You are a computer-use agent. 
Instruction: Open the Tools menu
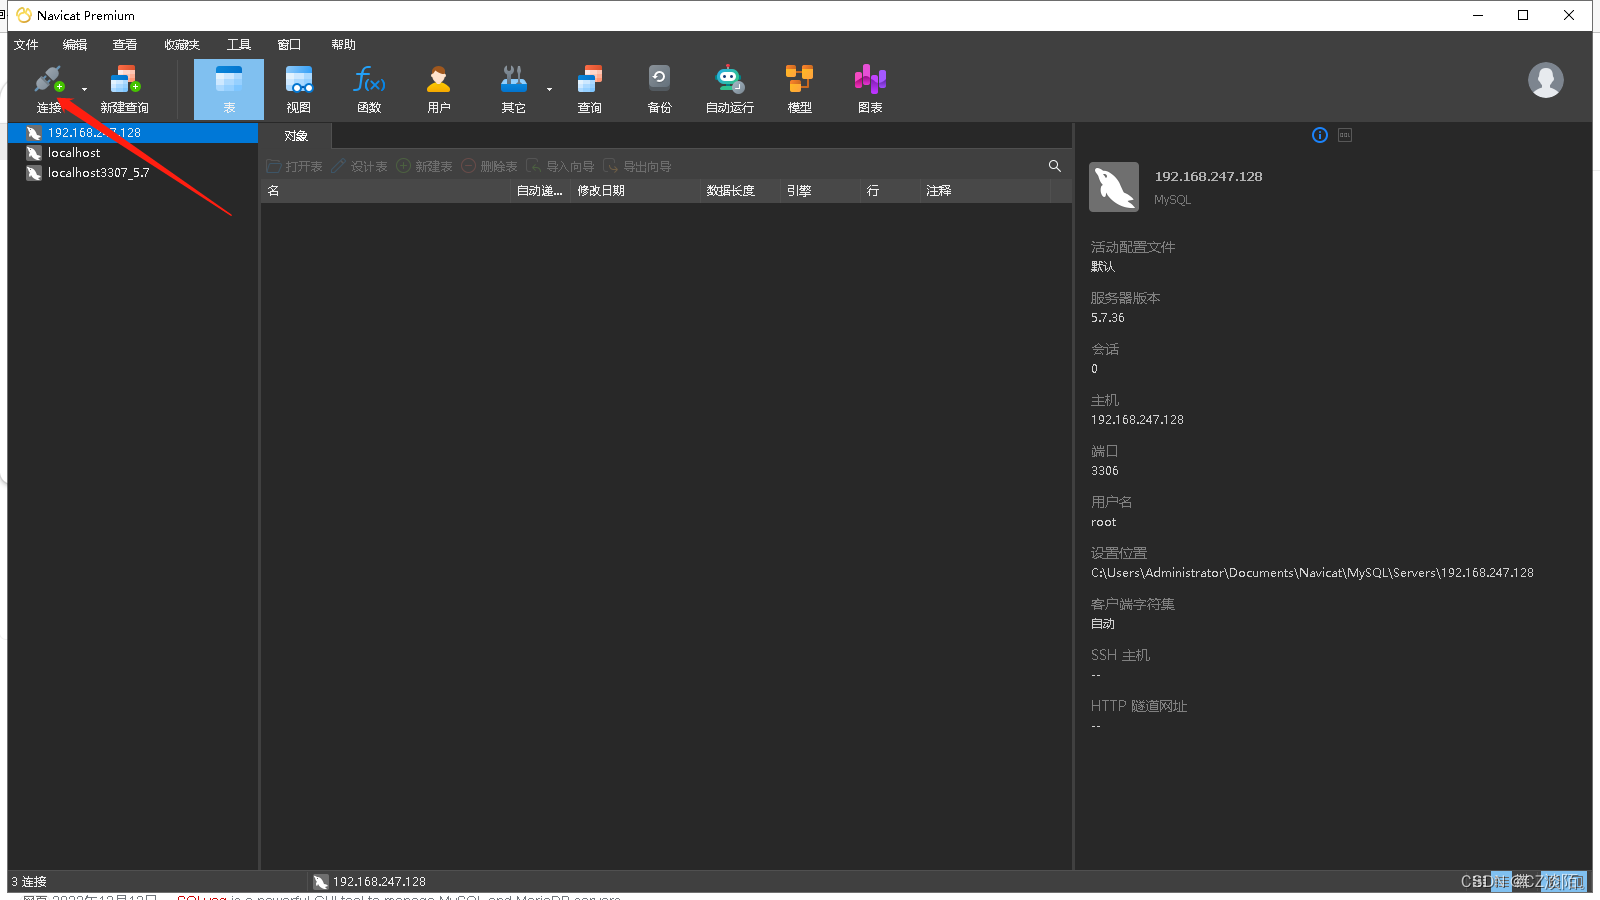(239, 45)
